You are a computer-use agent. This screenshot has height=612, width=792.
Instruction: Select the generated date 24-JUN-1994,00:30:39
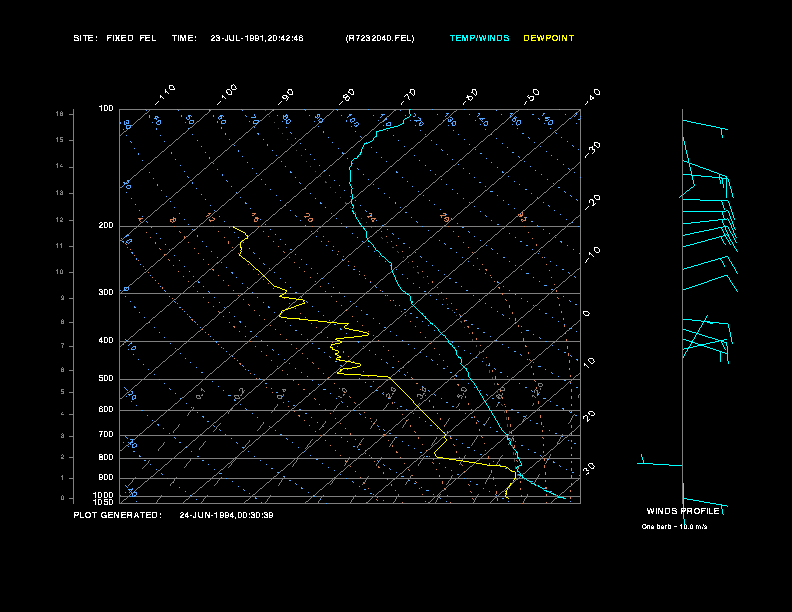(x=226, y=515)
